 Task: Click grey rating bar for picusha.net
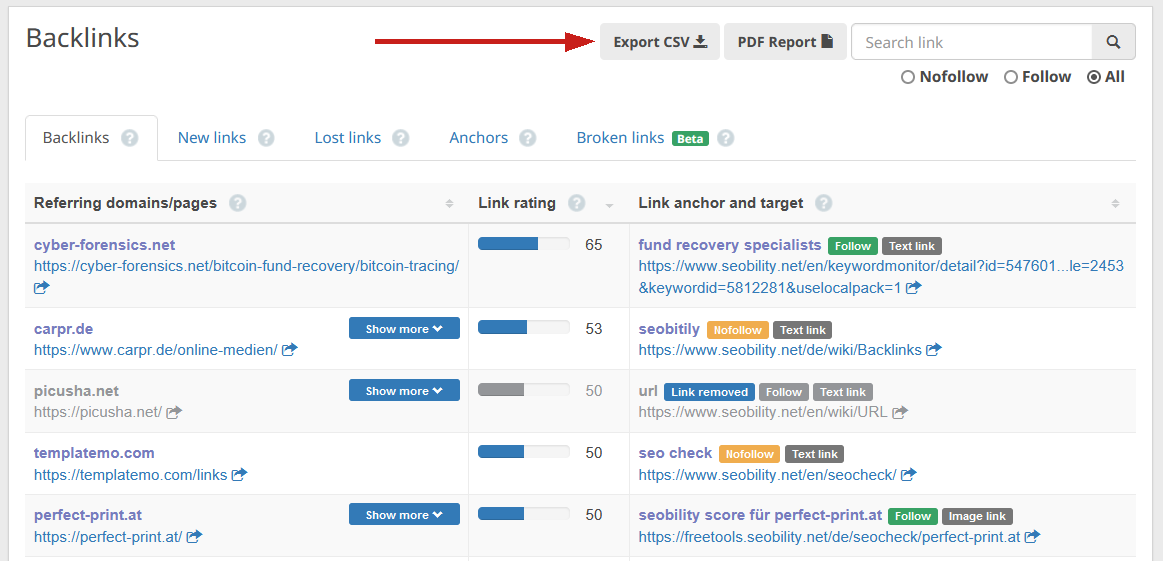[x=524, y=390]
